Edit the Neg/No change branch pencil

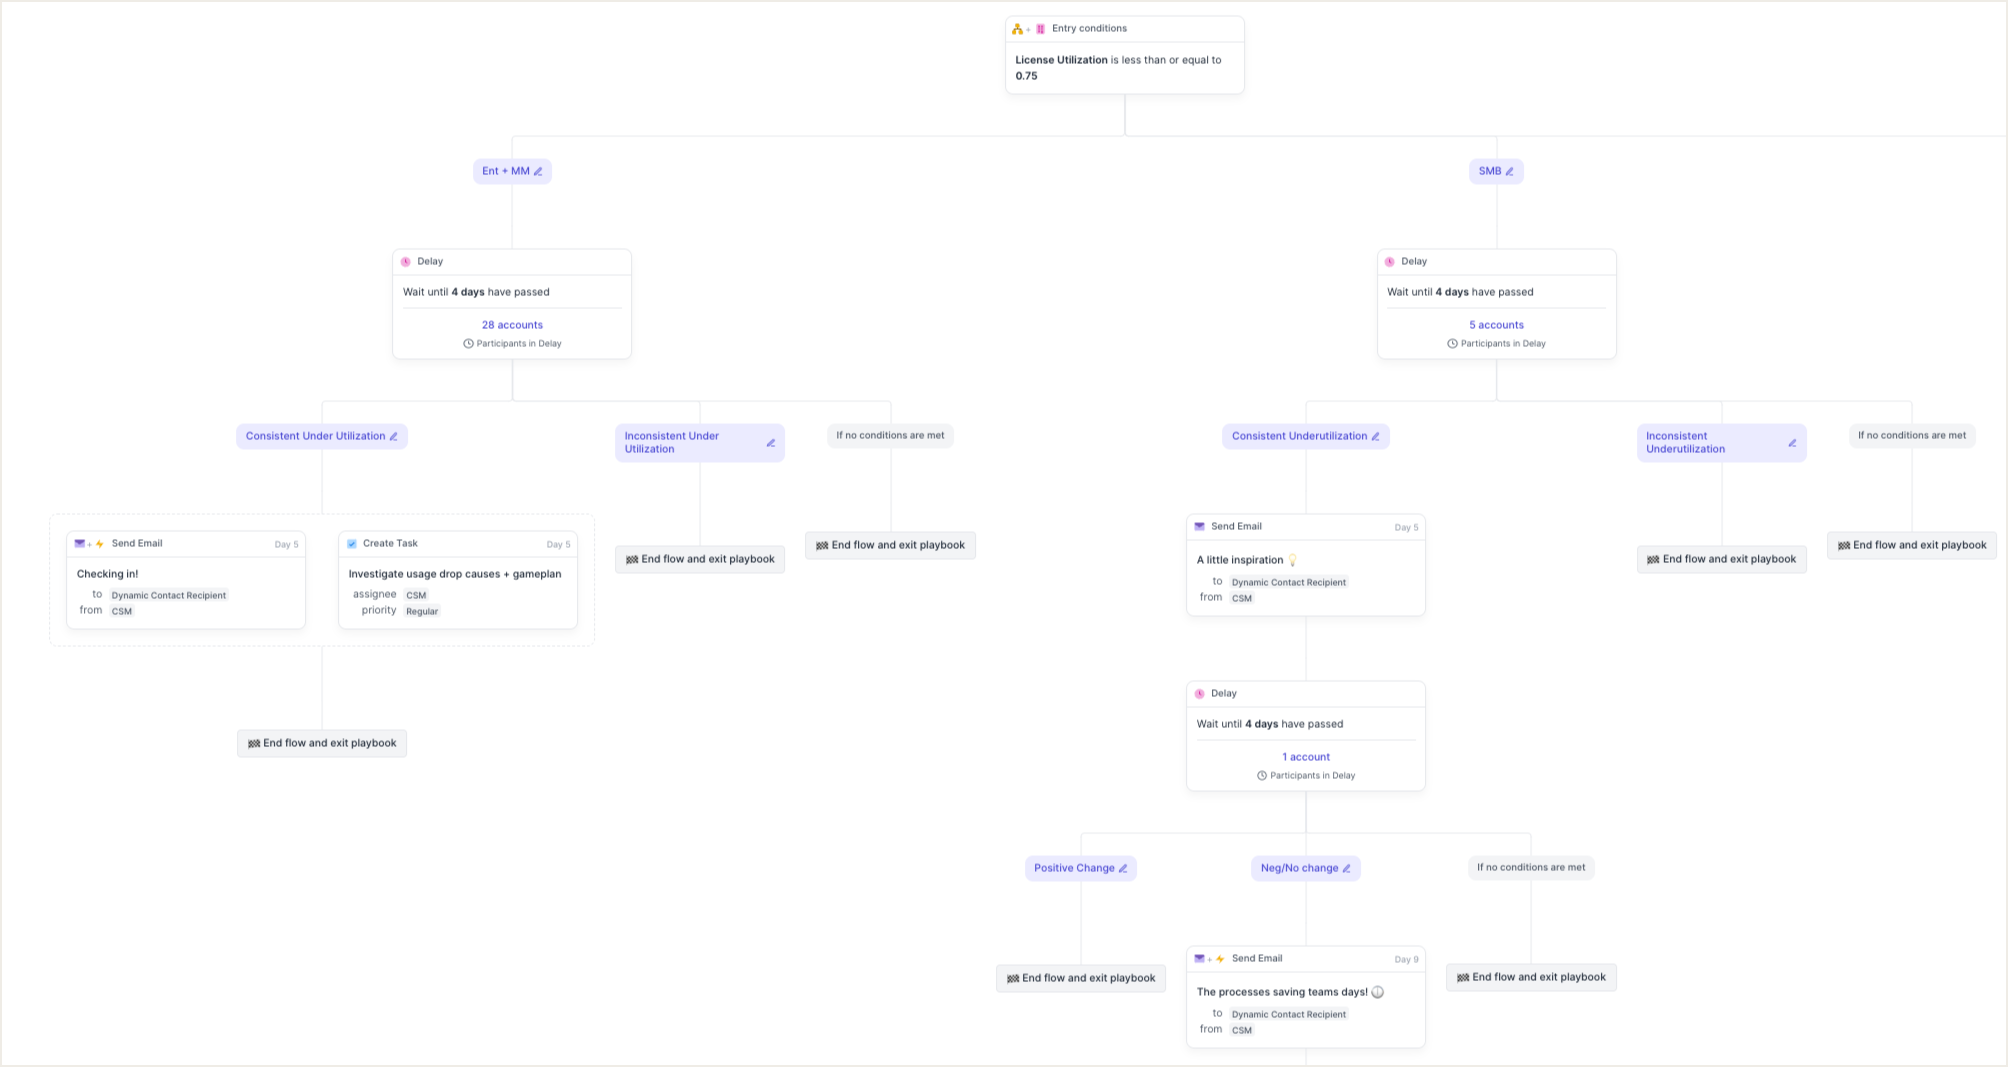coord(1347,869)
